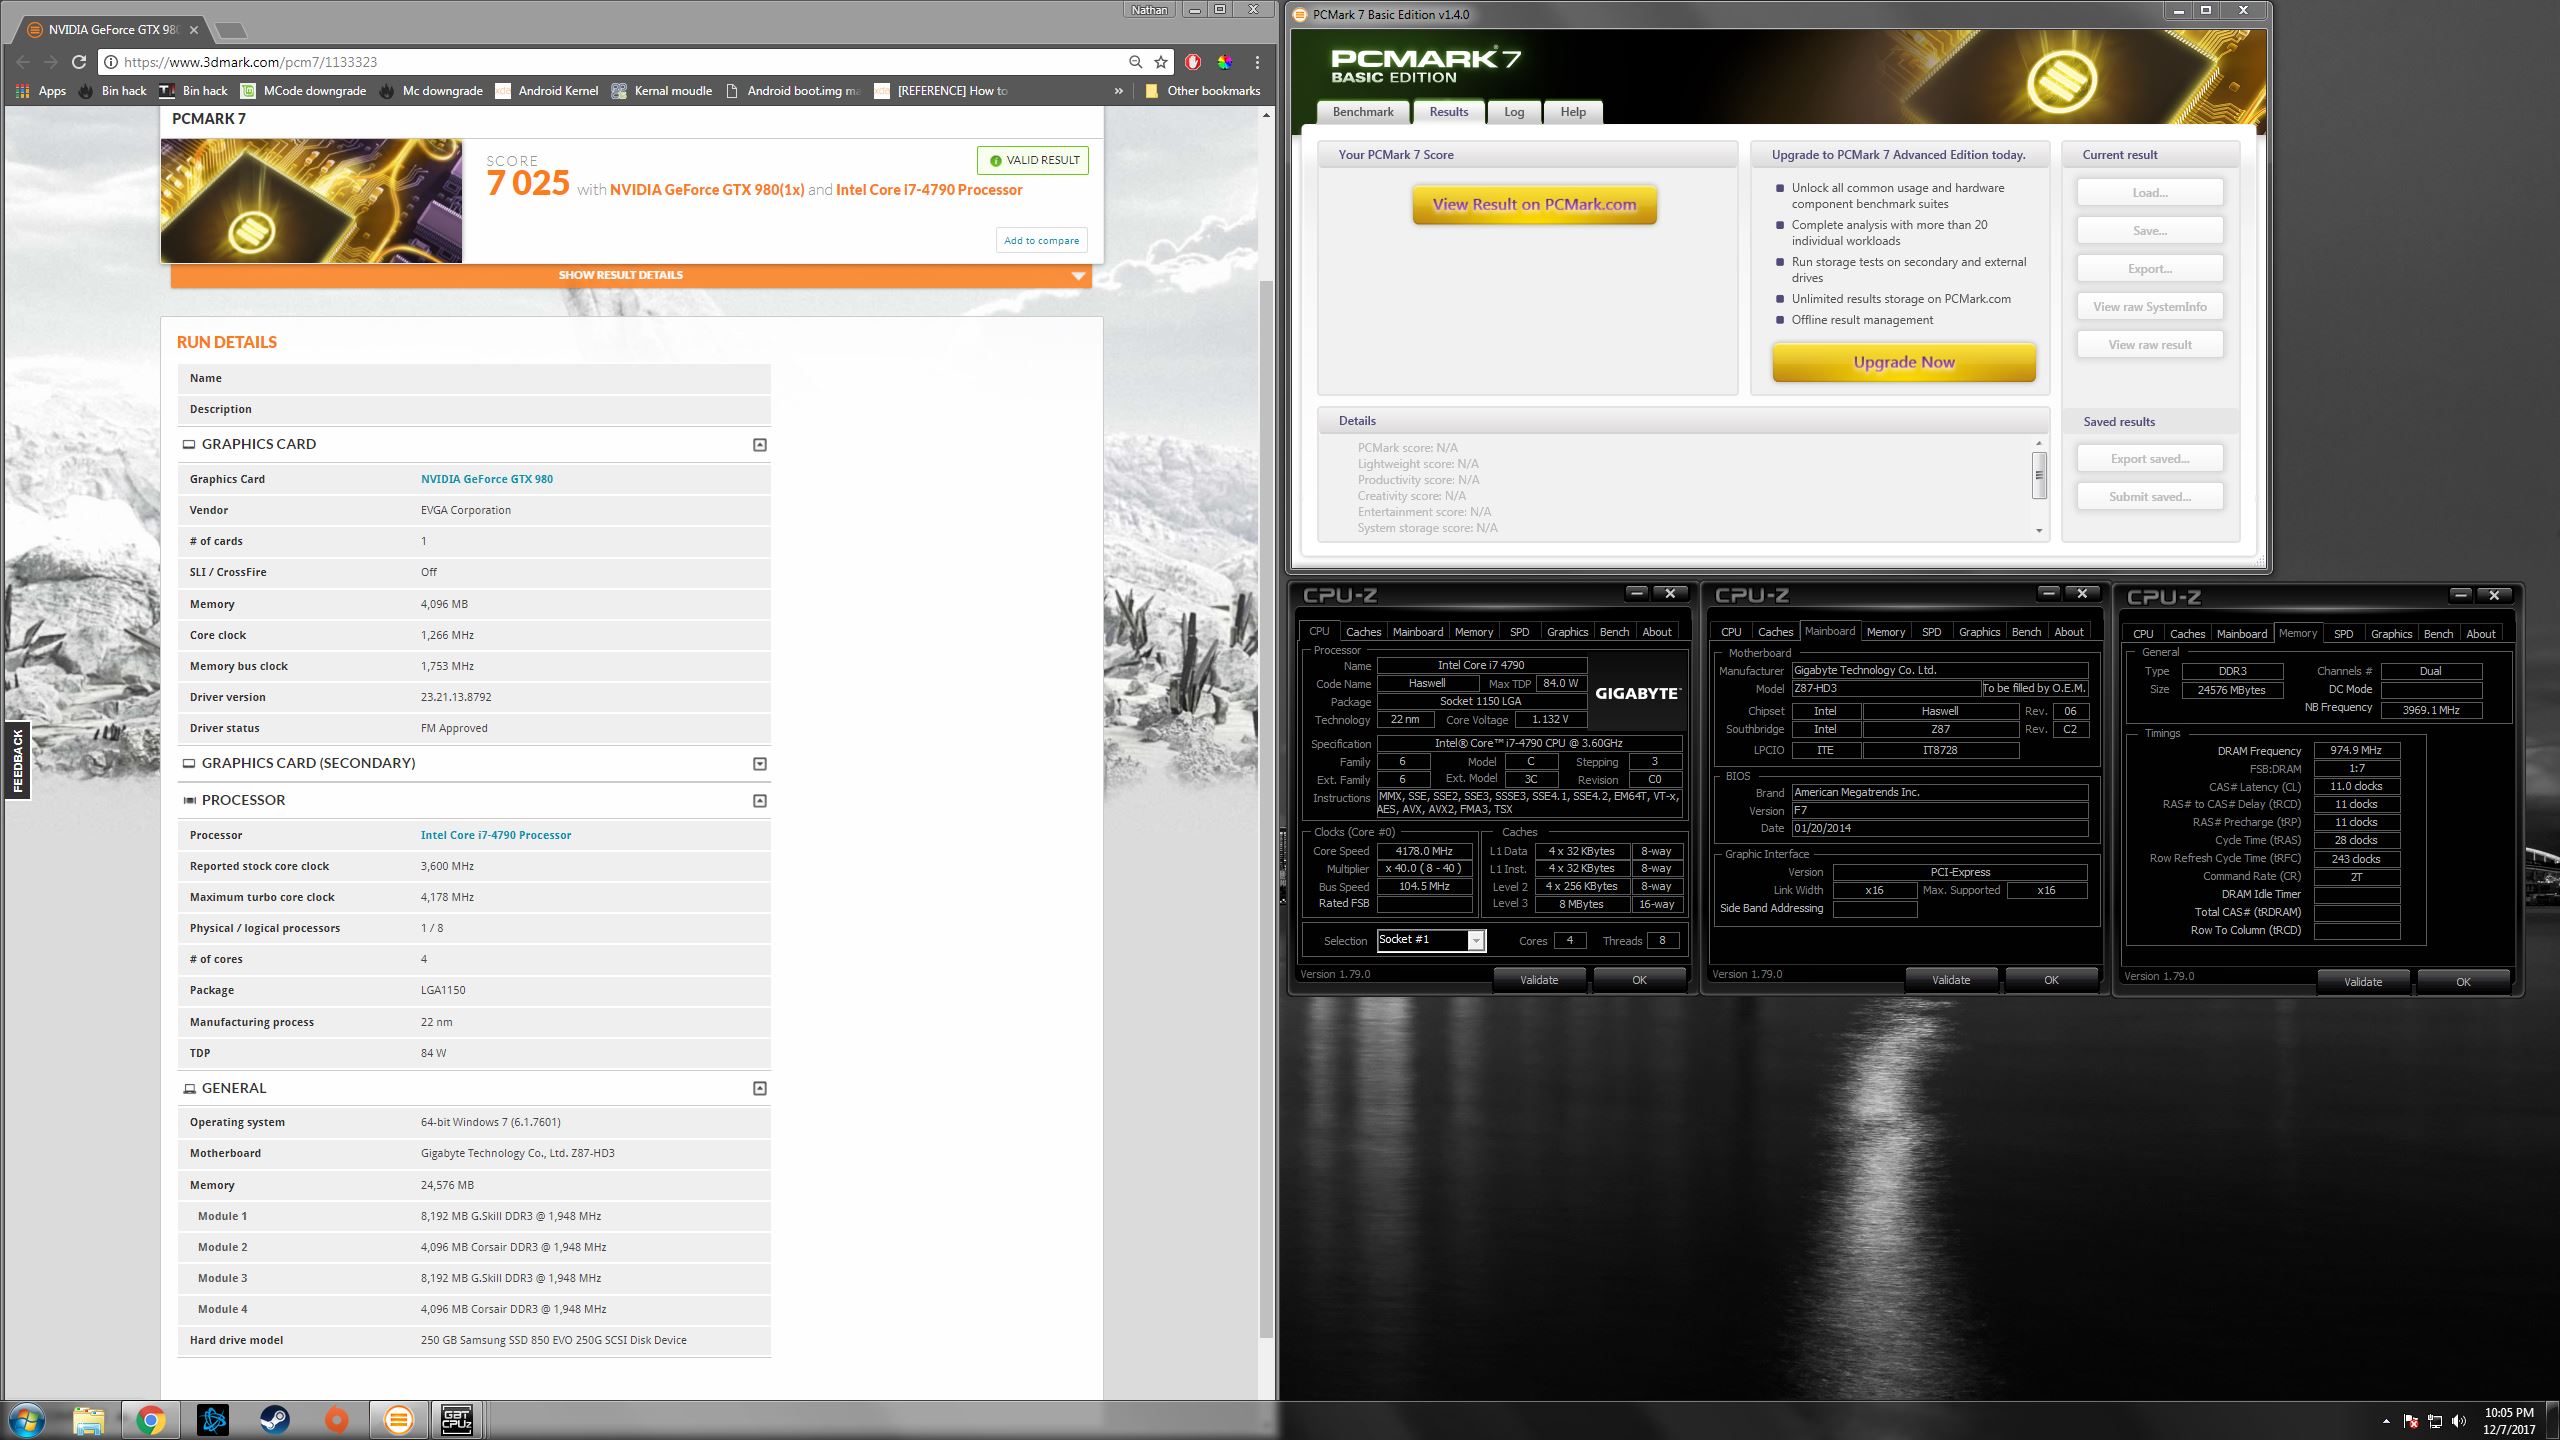The width and height of the screenshot is (2560, 1440).
Task: Open Graphics tab in the Memory CPU-Z window
Action: pos(2391,634)
